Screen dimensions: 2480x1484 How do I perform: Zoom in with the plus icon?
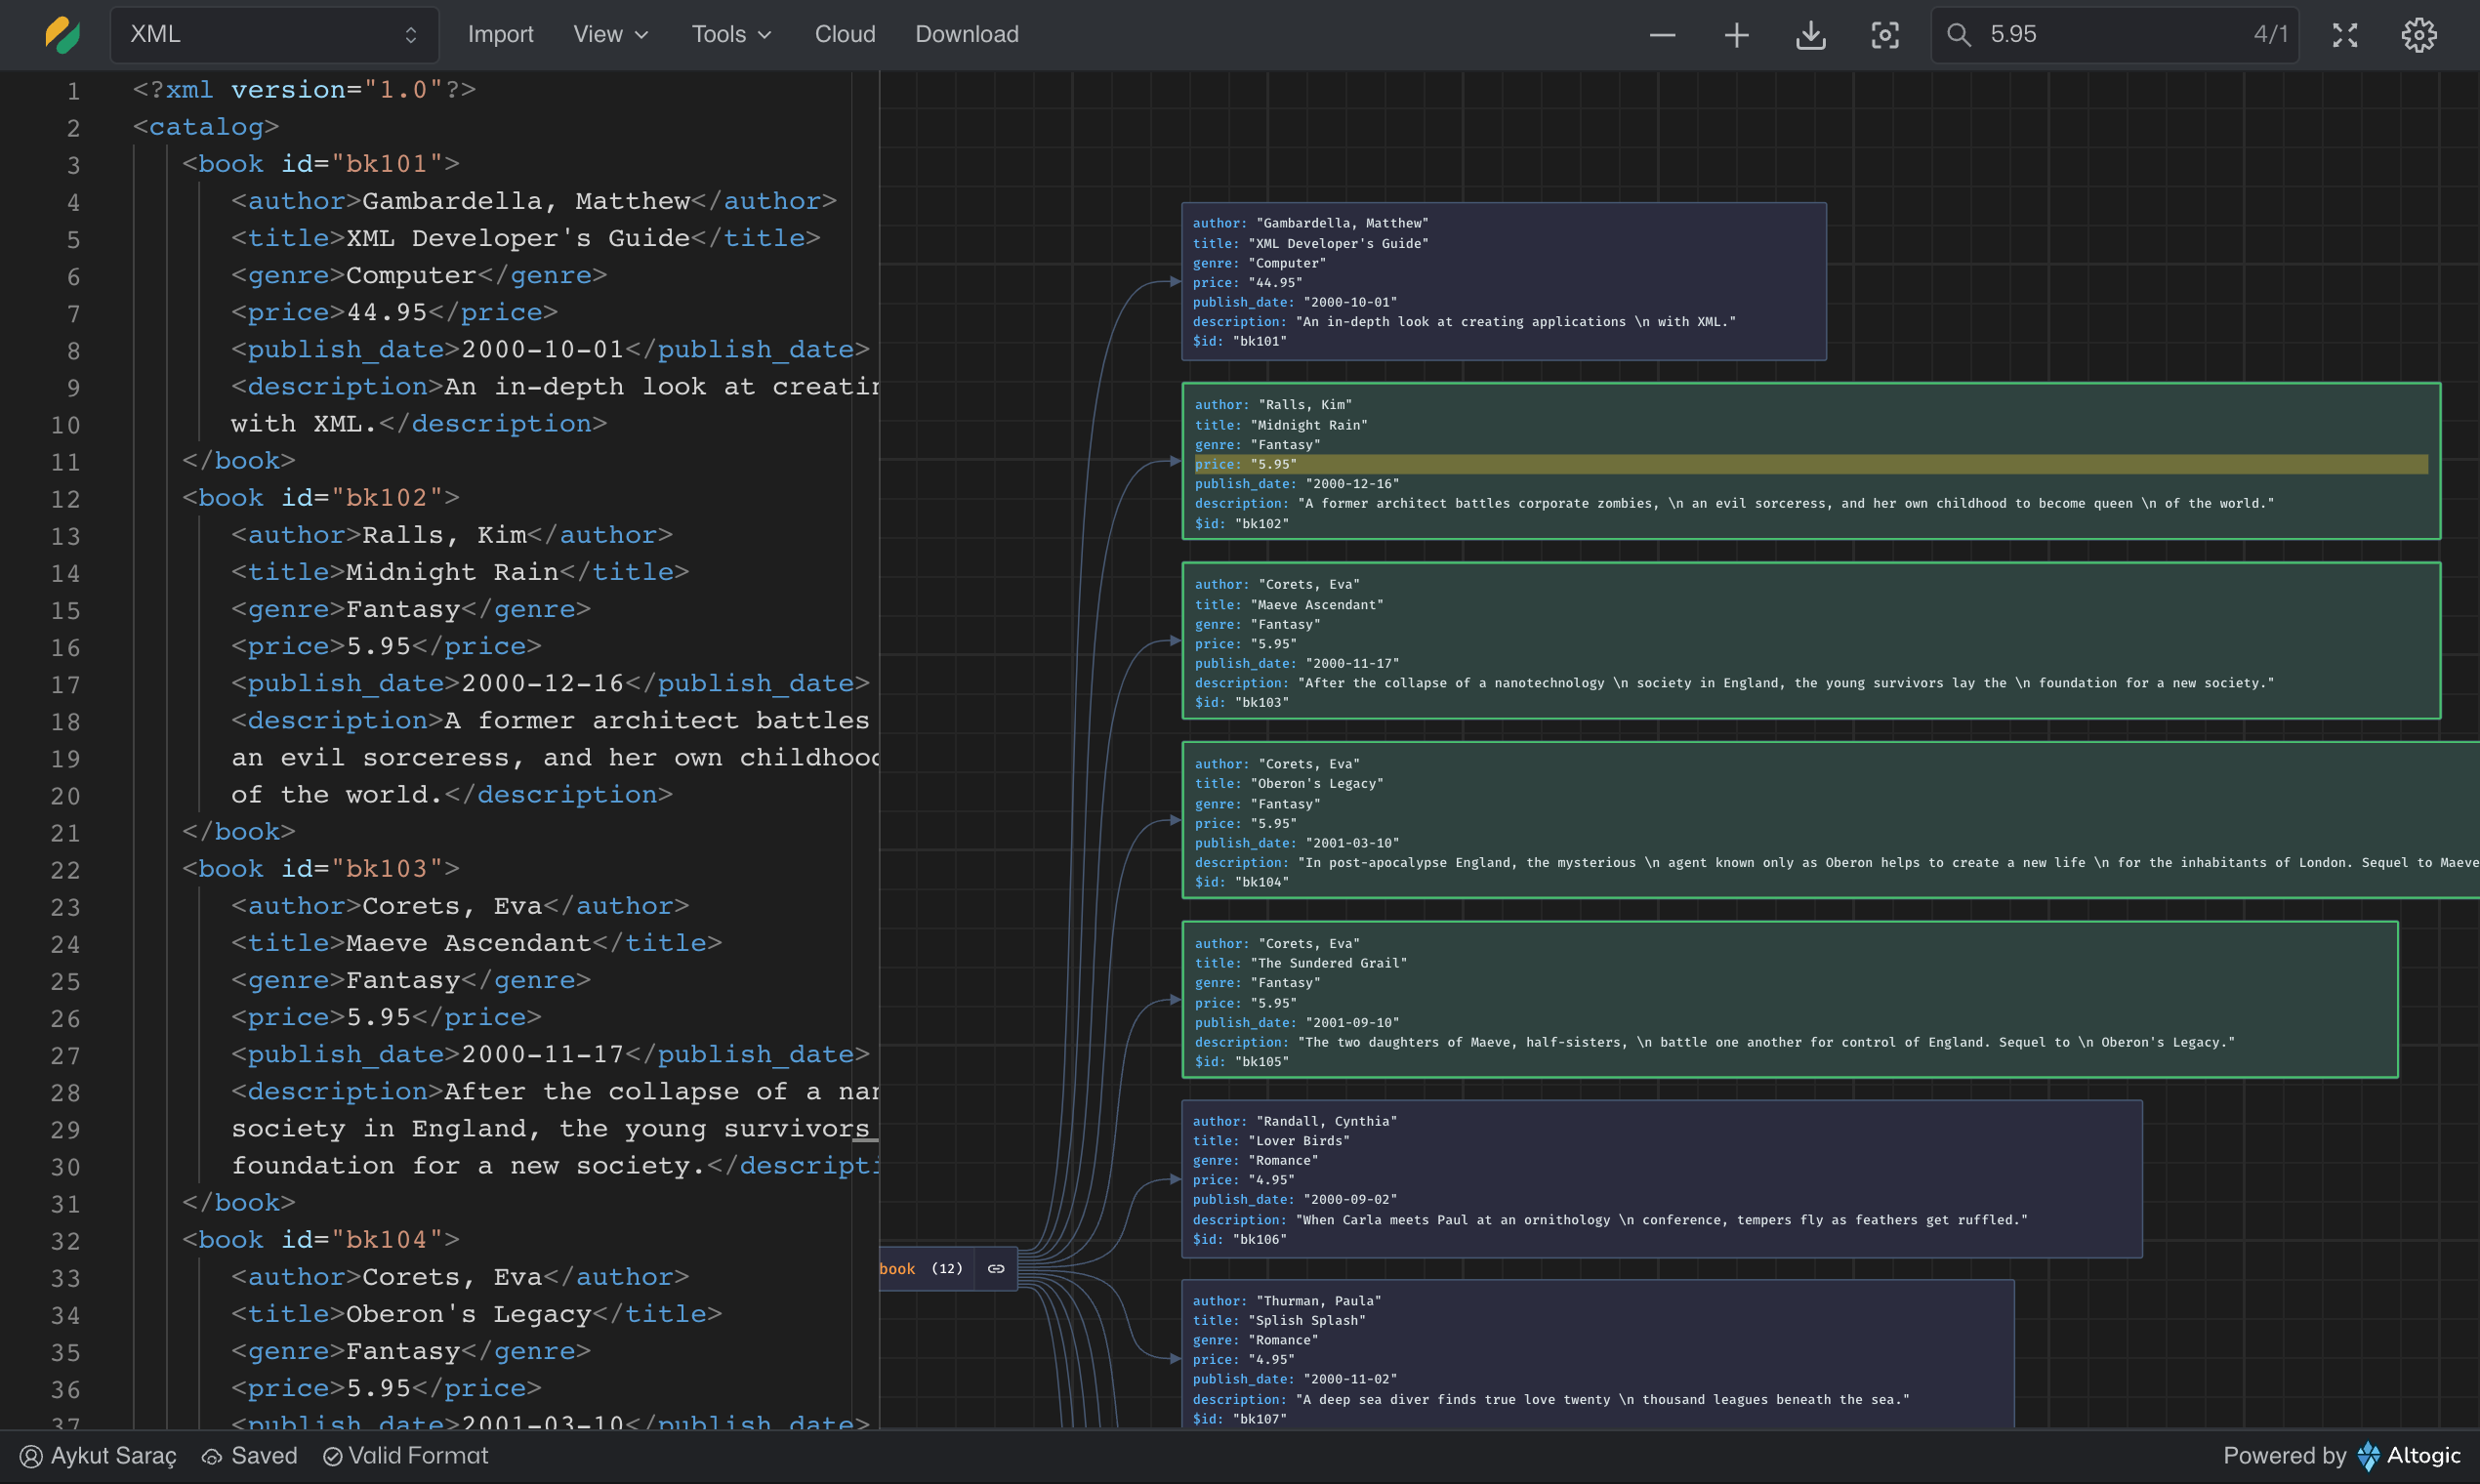[1736, 36]
